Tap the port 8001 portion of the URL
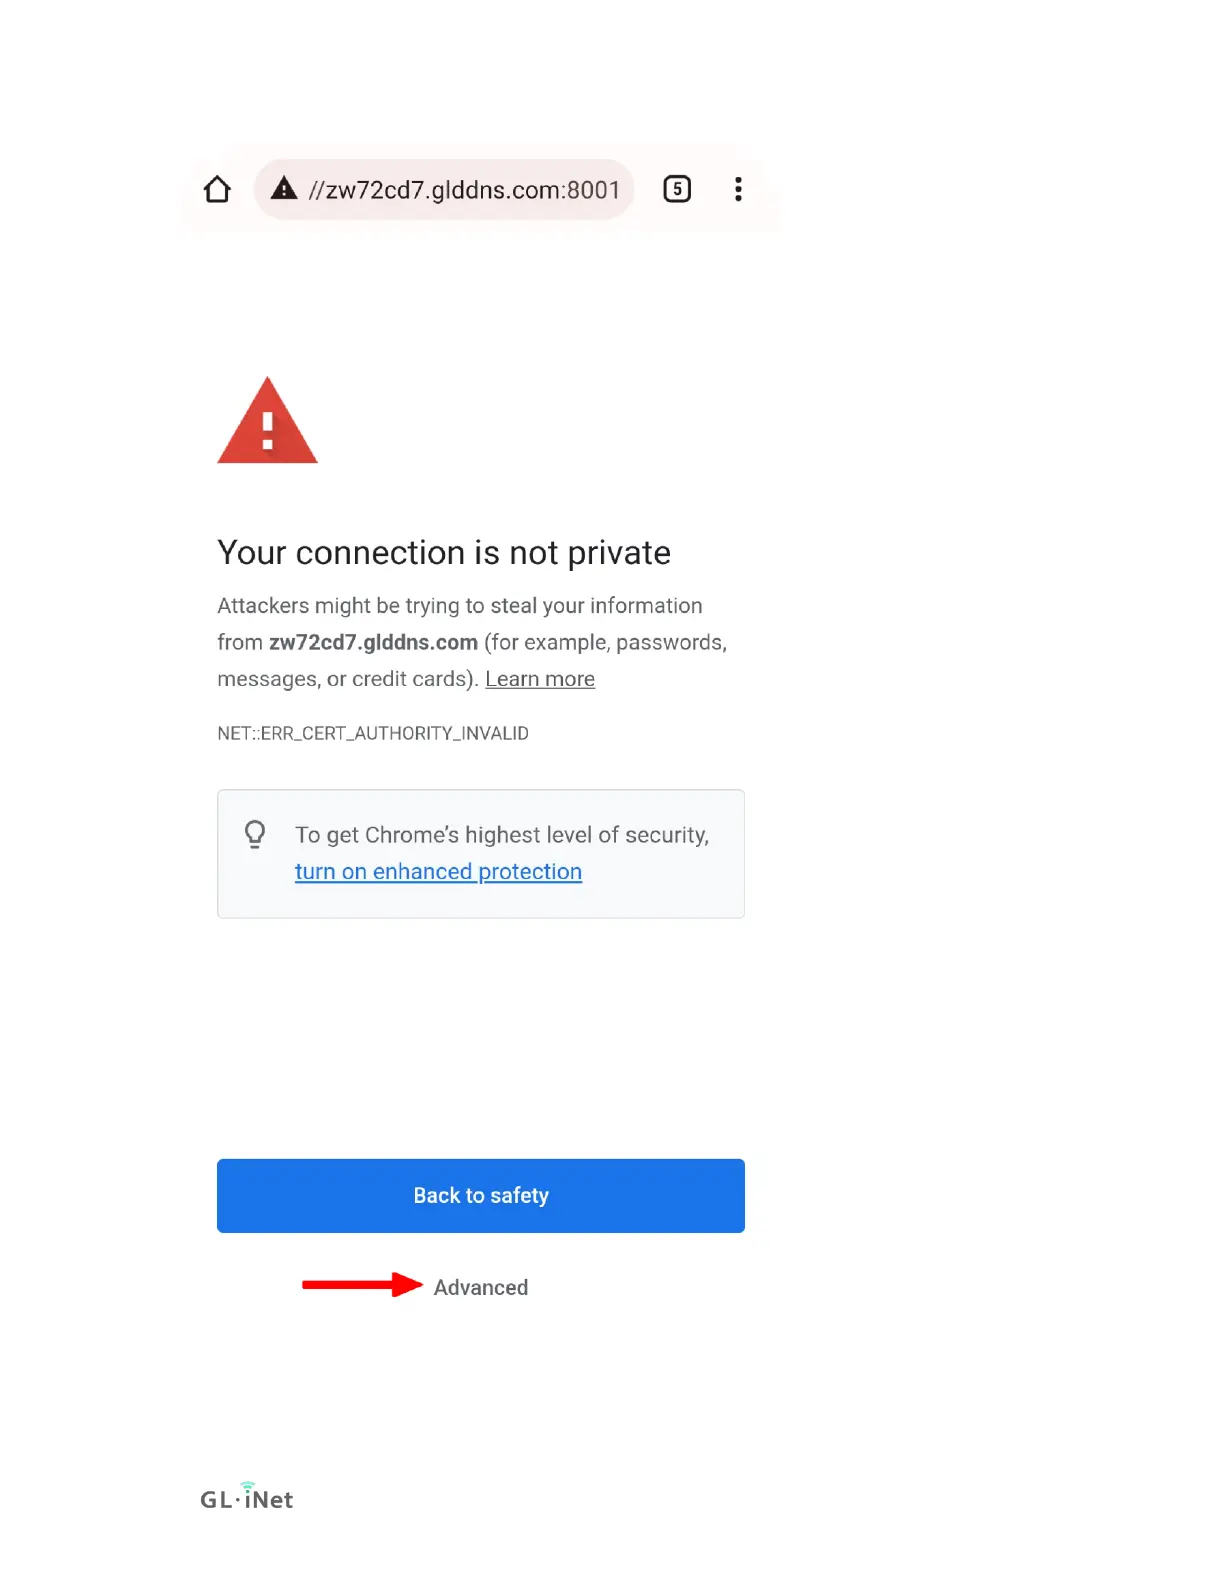This screenshot has width=1224, height=1584. coord(594,190)
